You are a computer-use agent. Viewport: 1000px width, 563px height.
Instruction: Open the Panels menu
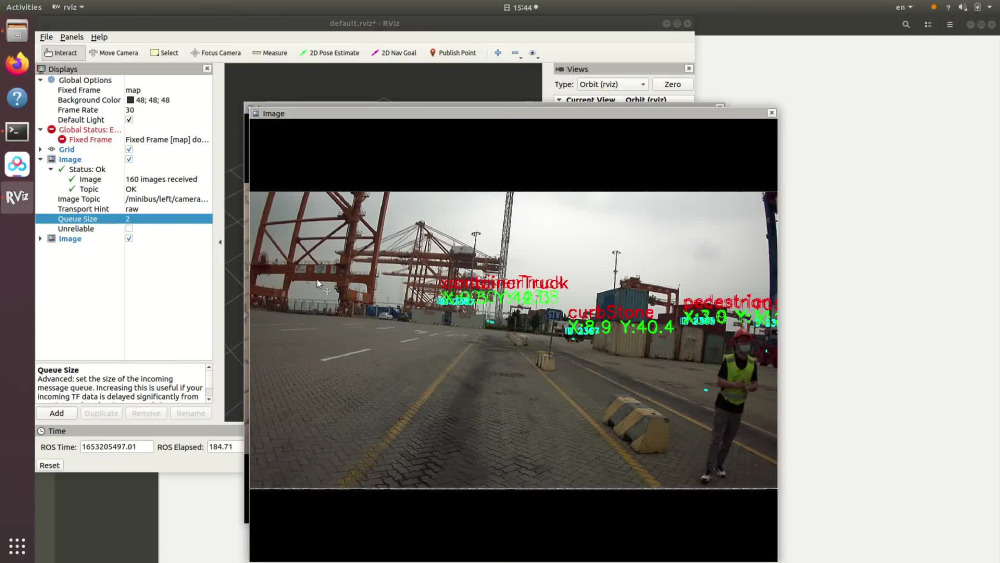(x=71, y=37)
